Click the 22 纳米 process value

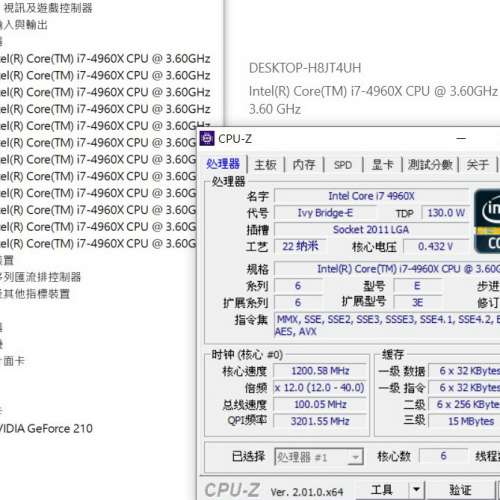click(x=300, y=246)
